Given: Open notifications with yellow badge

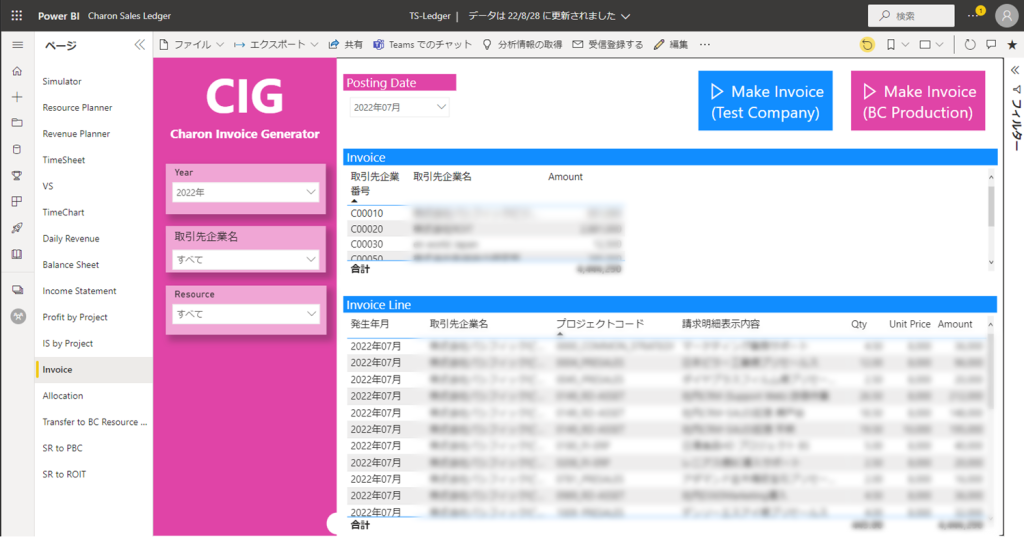Looking at the screenshot, I should click(976, 14).
